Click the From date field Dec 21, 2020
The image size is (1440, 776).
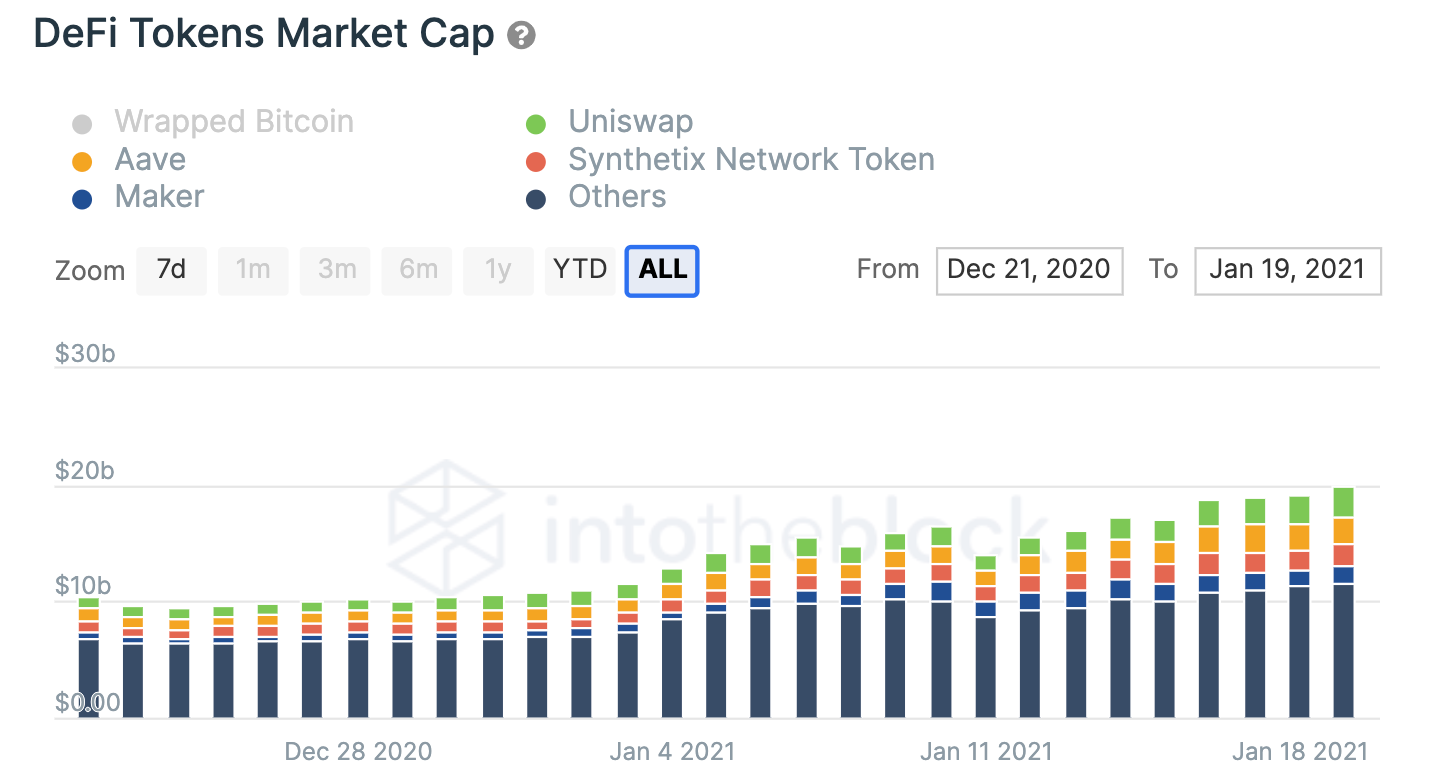point(1029,271)
